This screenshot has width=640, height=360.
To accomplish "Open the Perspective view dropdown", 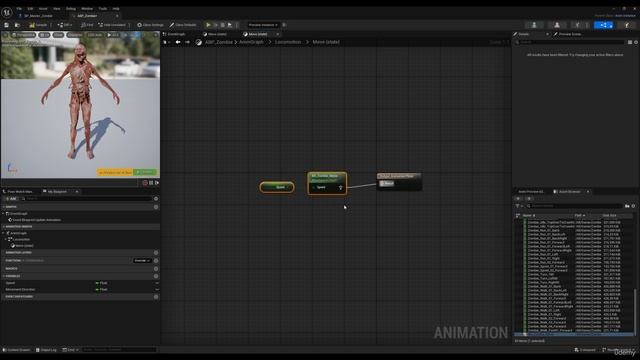I will [24, 35].
